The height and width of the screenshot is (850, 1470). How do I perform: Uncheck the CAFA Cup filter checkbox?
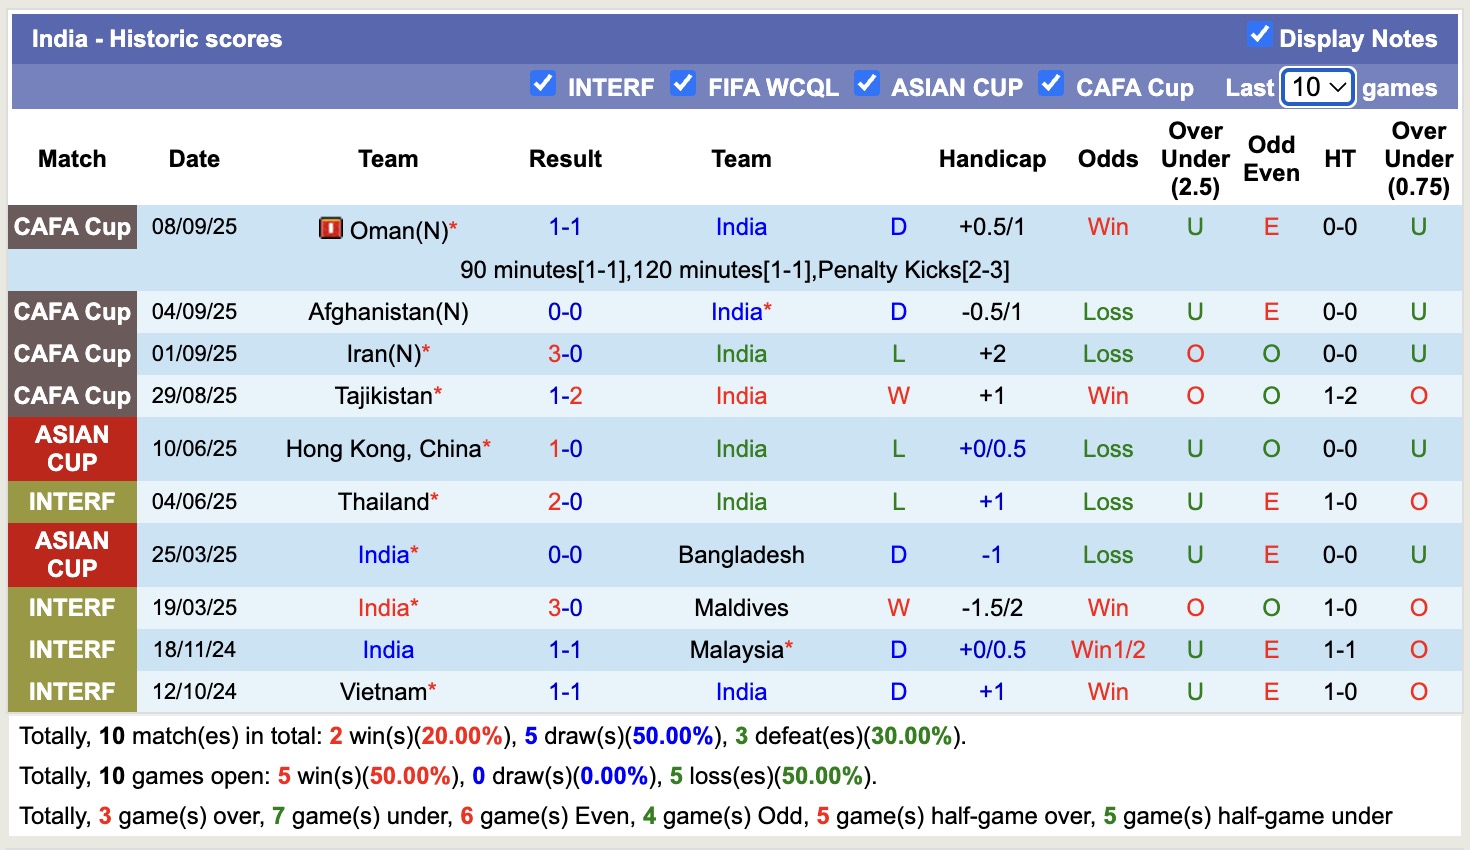coord(1051,83)
